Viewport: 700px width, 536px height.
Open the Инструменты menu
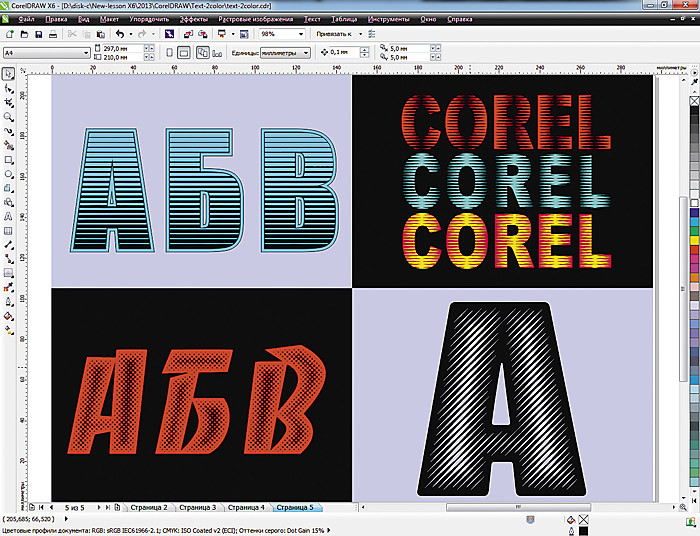click(x=388, y=19)
